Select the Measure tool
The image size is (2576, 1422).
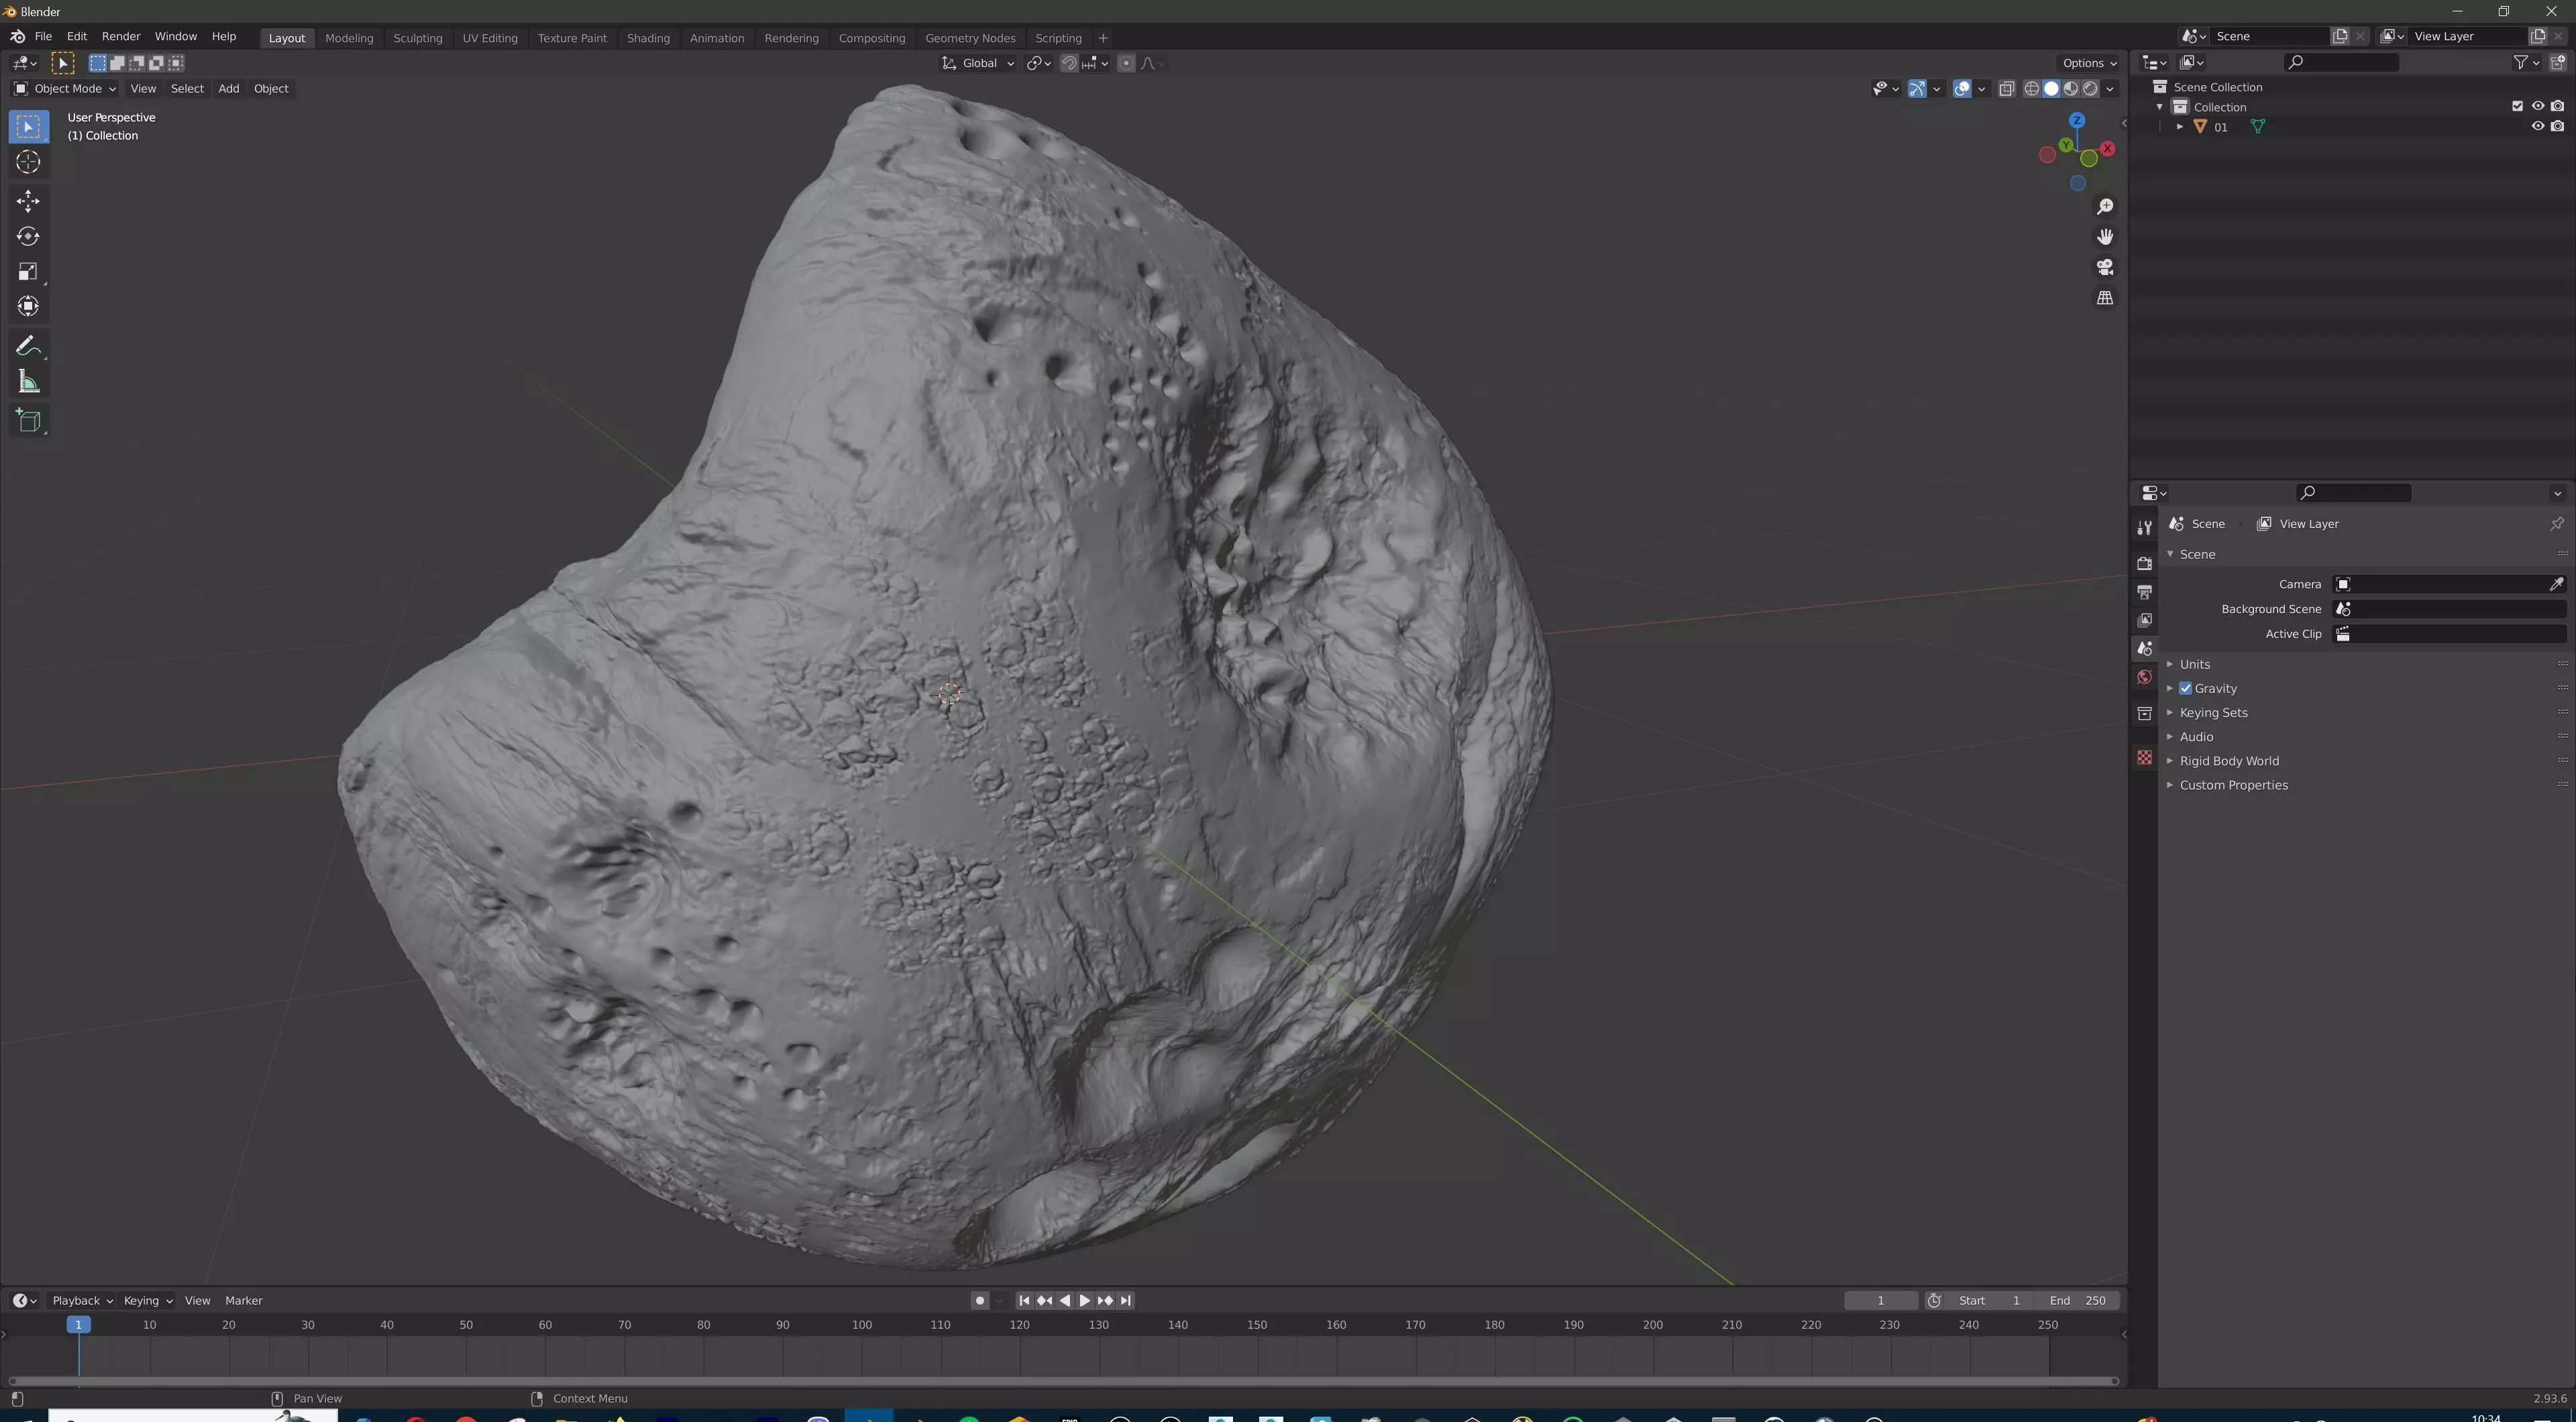pyautogui.click(x=28, y=382)
